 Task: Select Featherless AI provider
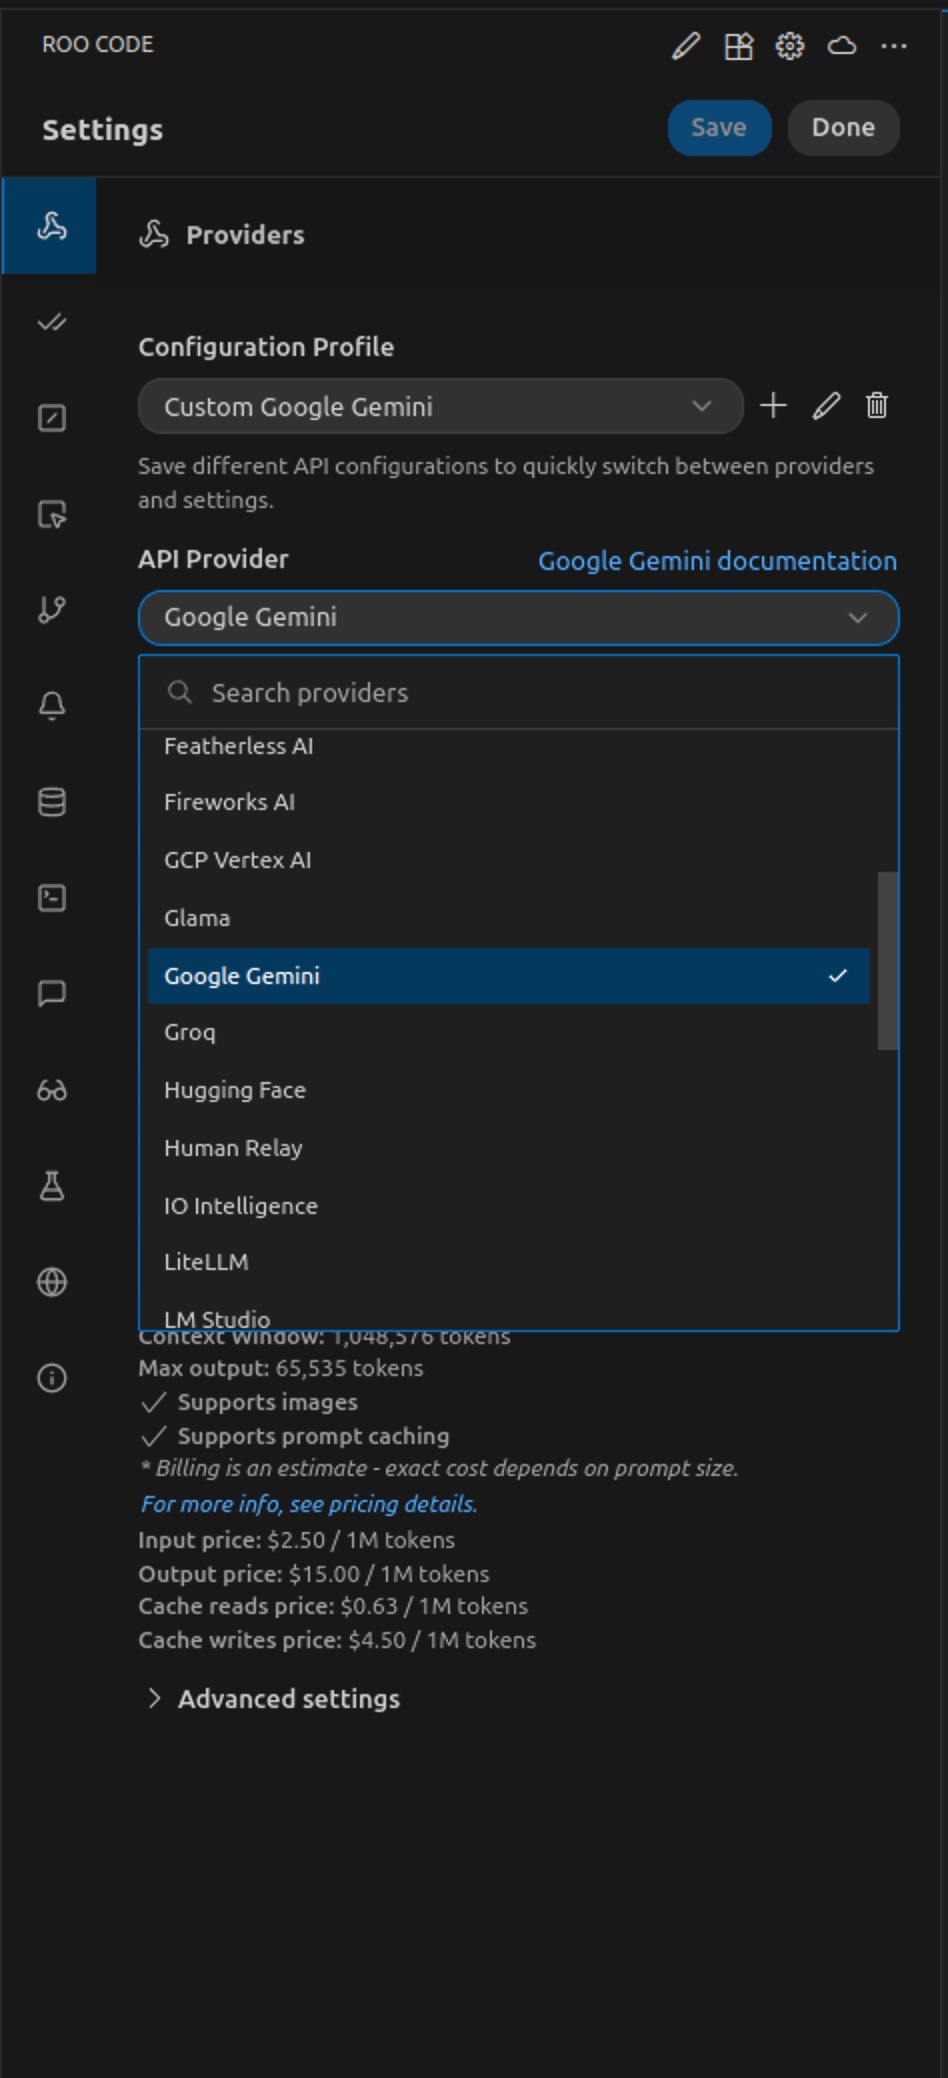click(508, 746)
